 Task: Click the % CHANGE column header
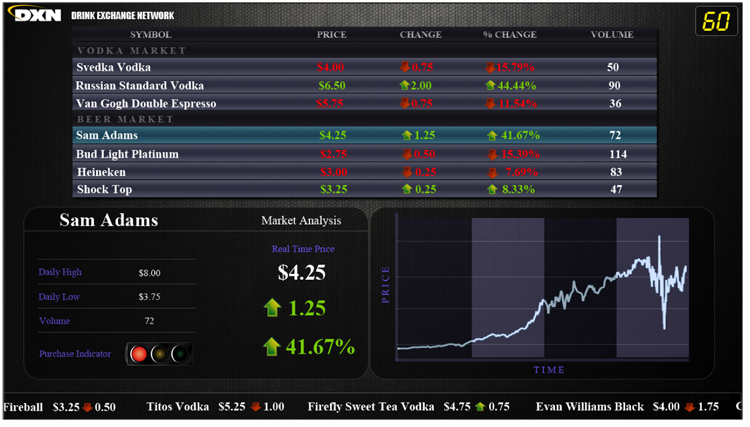(509, 35)
